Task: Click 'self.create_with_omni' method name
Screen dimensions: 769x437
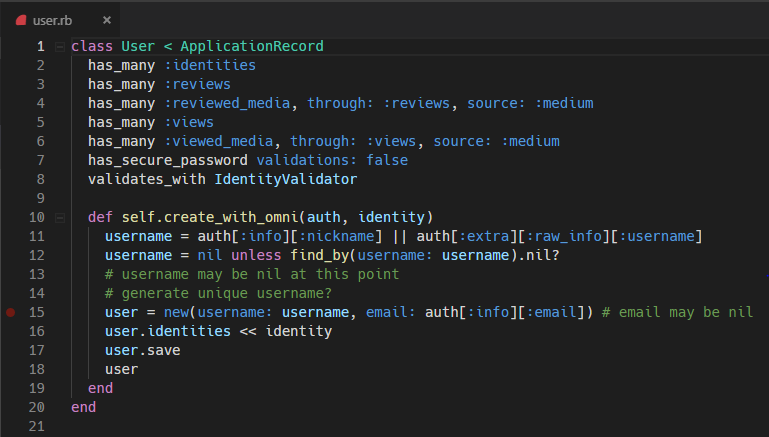Action: click(210, 217)
